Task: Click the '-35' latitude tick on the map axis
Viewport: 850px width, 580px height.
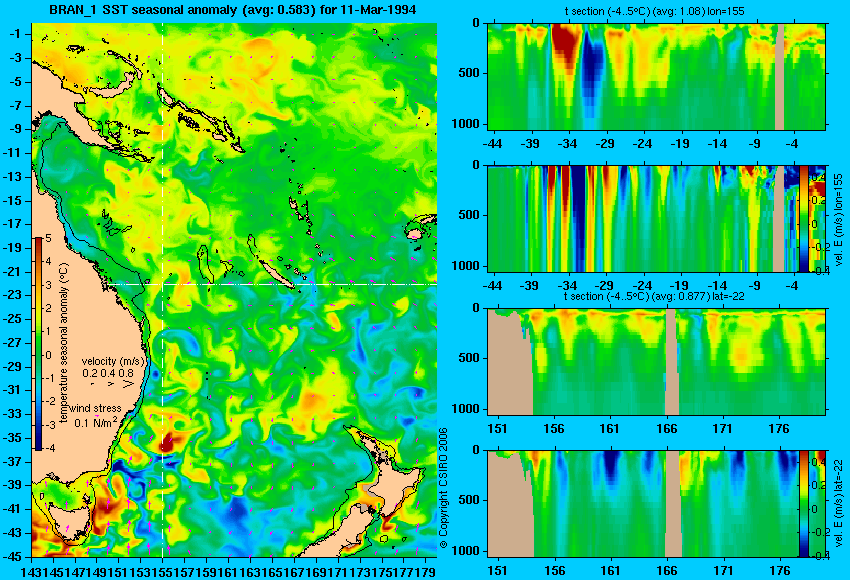Action: (14, 438)
